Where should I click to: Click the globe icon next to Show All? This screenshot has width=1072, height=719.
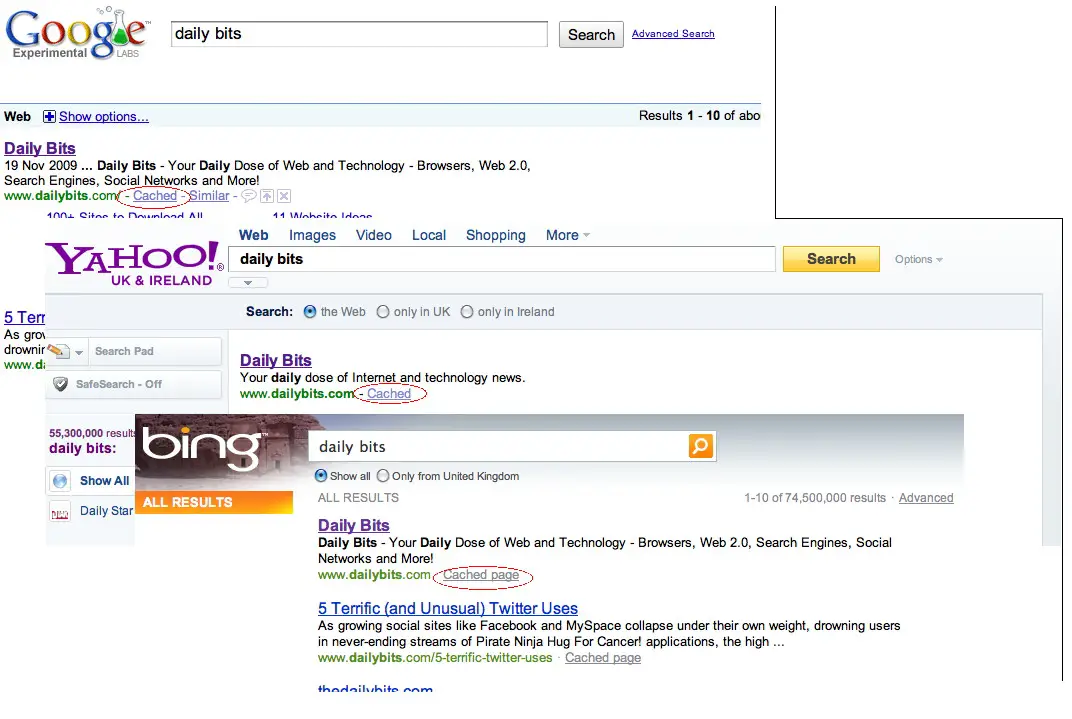60,481
